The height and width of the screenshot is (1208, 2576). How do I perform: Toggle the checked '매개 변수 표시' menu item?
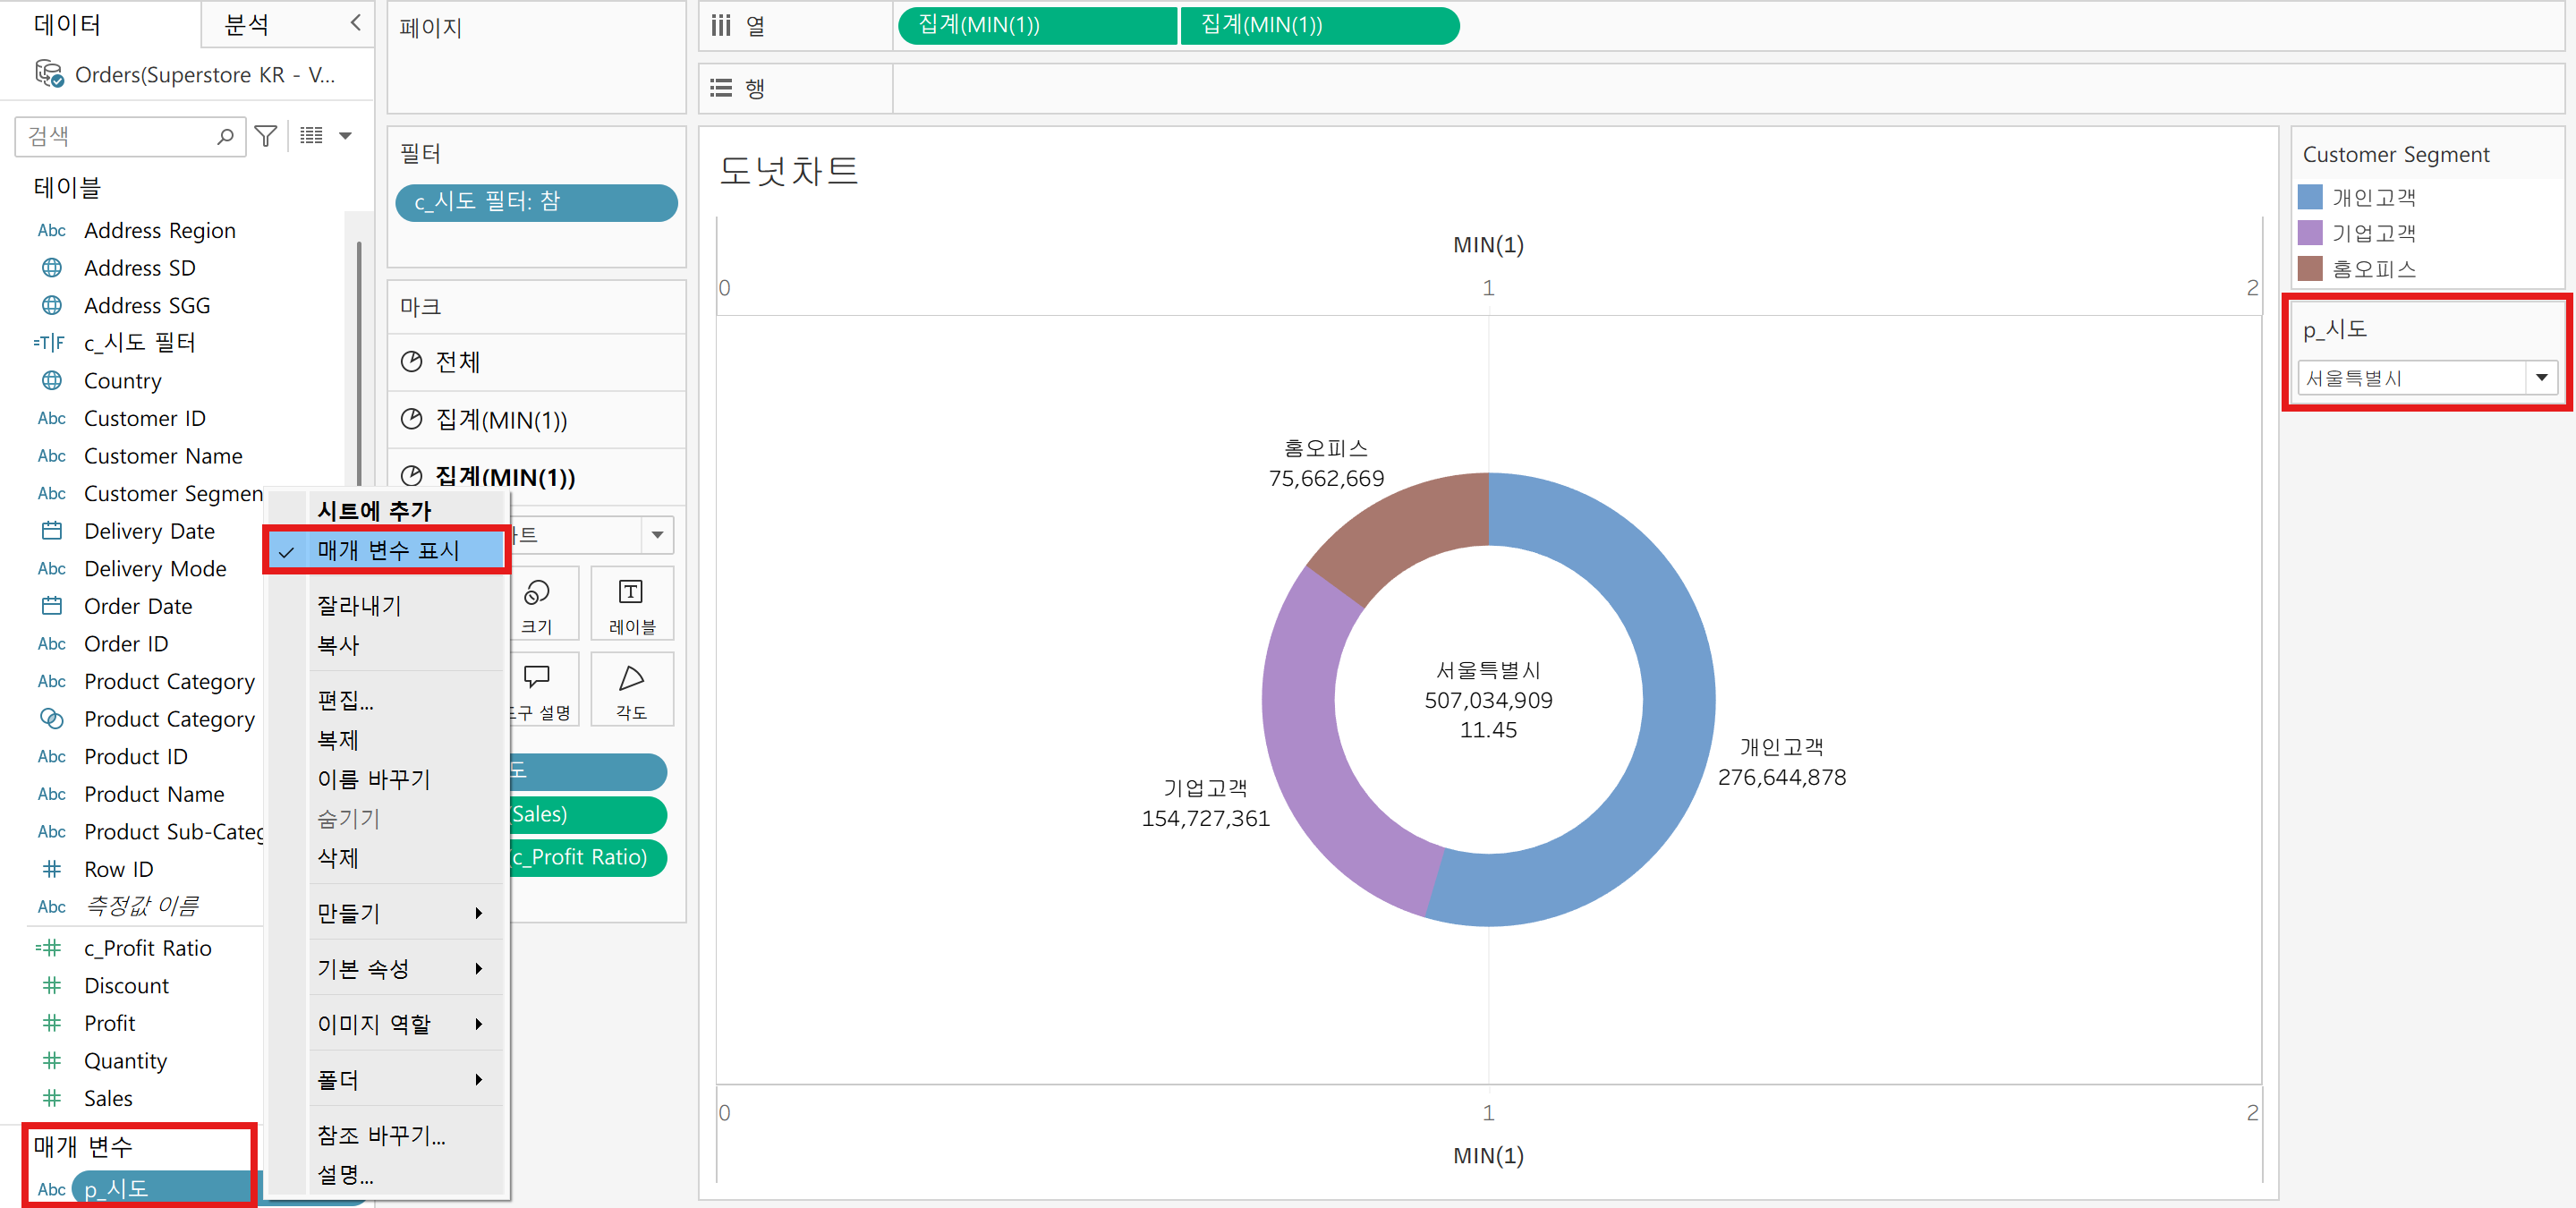coord(388,550)
